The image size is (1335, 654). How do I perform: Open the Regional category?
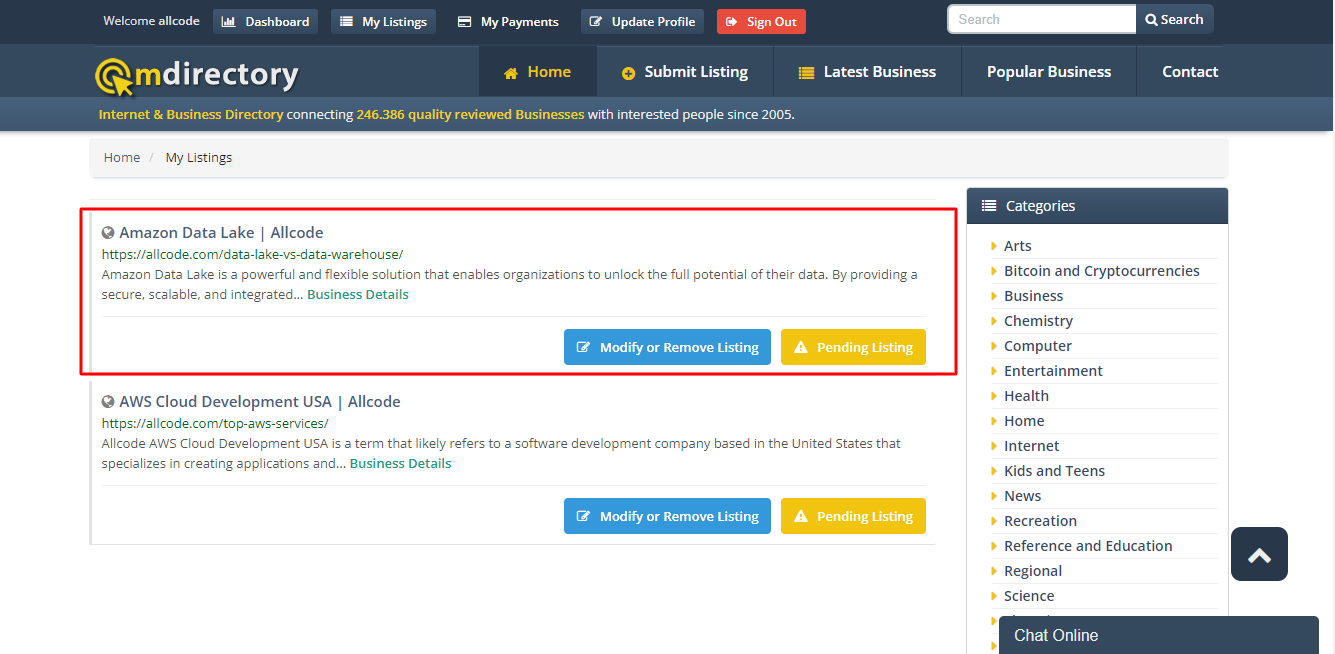[x=1033, y=571]
